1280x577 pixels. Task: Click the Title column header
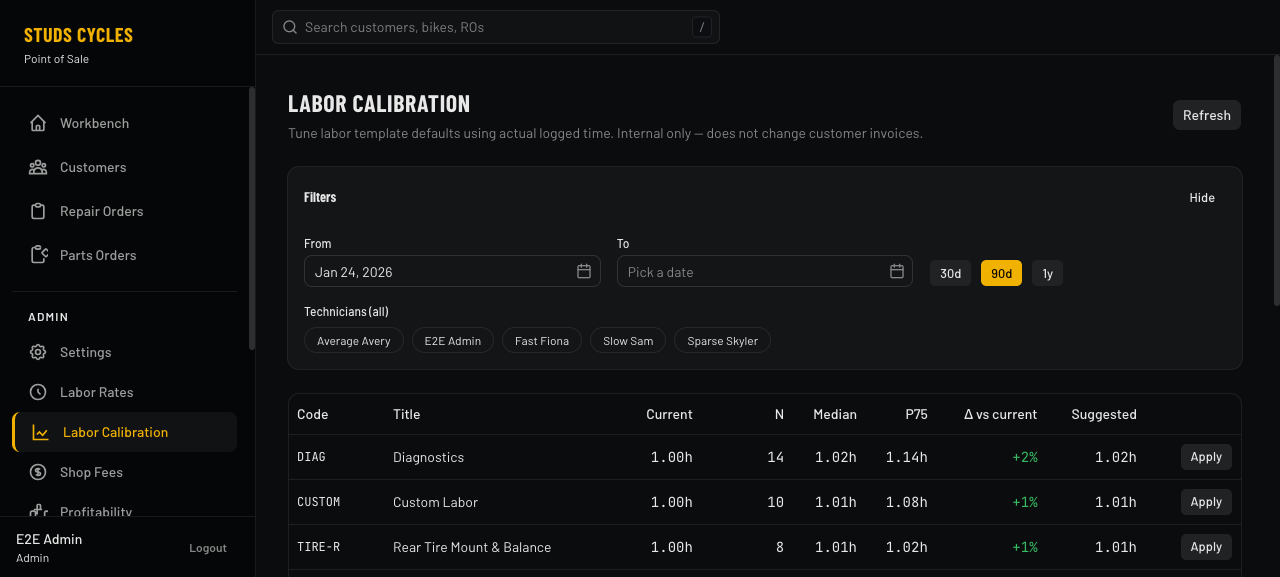pos(407,414)
